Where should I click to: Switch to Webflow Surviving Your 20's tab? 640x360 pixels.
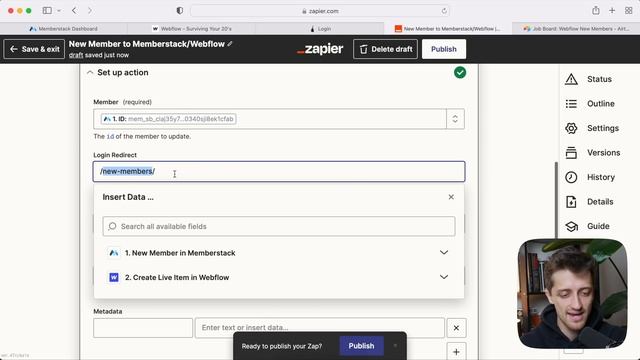[191, 29]
